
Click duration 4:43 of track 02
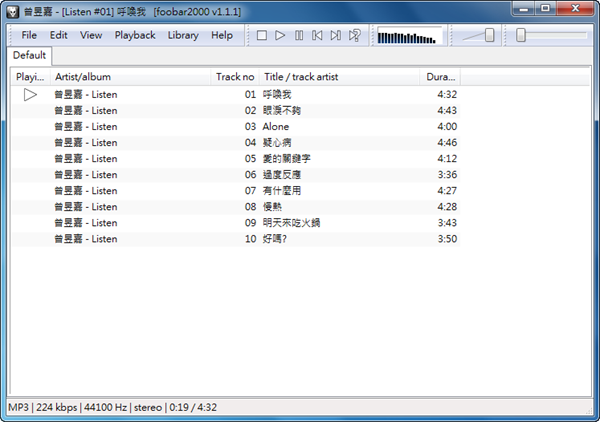[x=447, y=111]
